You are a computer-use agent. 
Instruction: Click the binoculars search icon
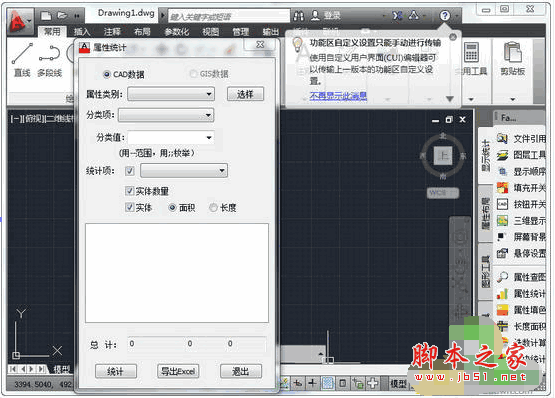298,16
